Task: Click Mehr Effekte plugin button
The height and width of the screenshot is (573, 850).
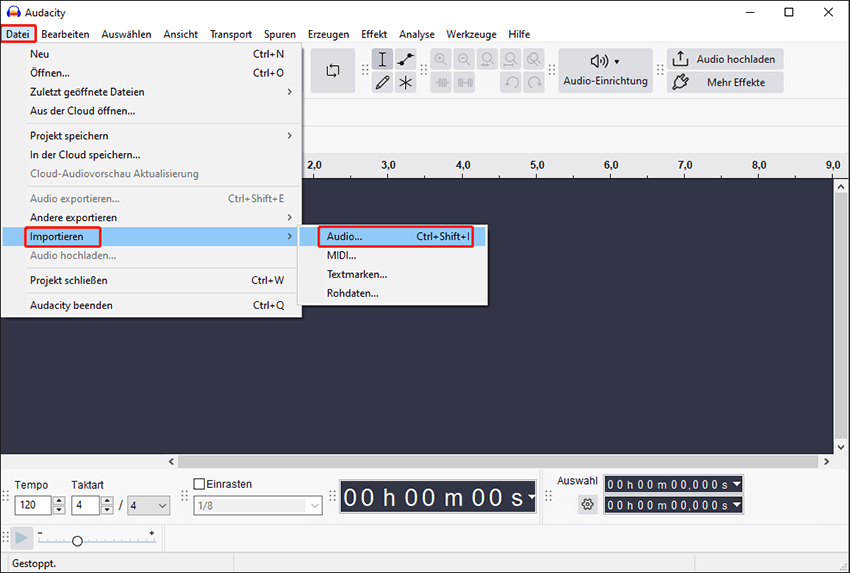Action: click(725, 82)
